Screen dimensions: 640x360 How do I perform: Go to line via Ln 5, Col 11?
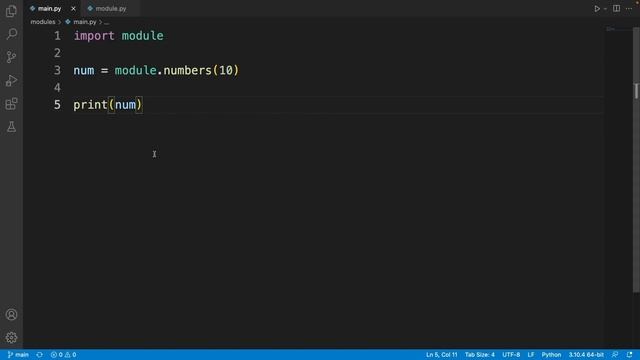tap(442, 355)
